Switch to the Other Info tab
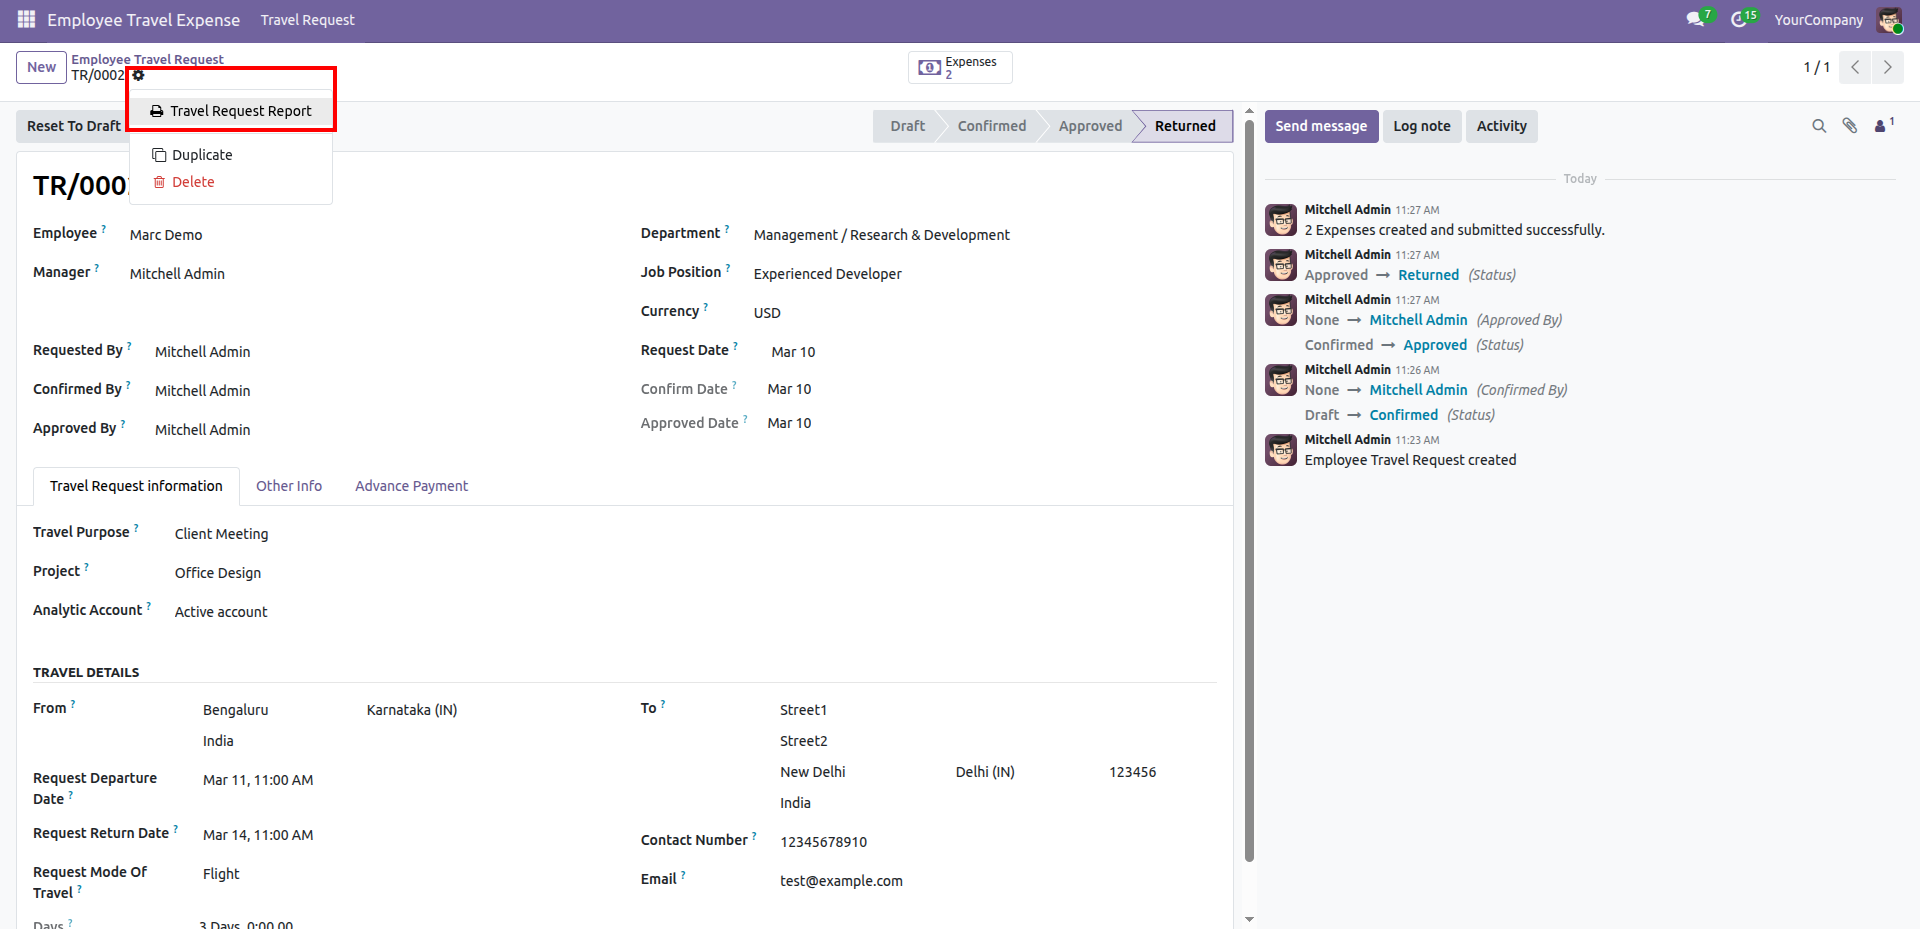 pyautogui.click(x=289, y=486)
